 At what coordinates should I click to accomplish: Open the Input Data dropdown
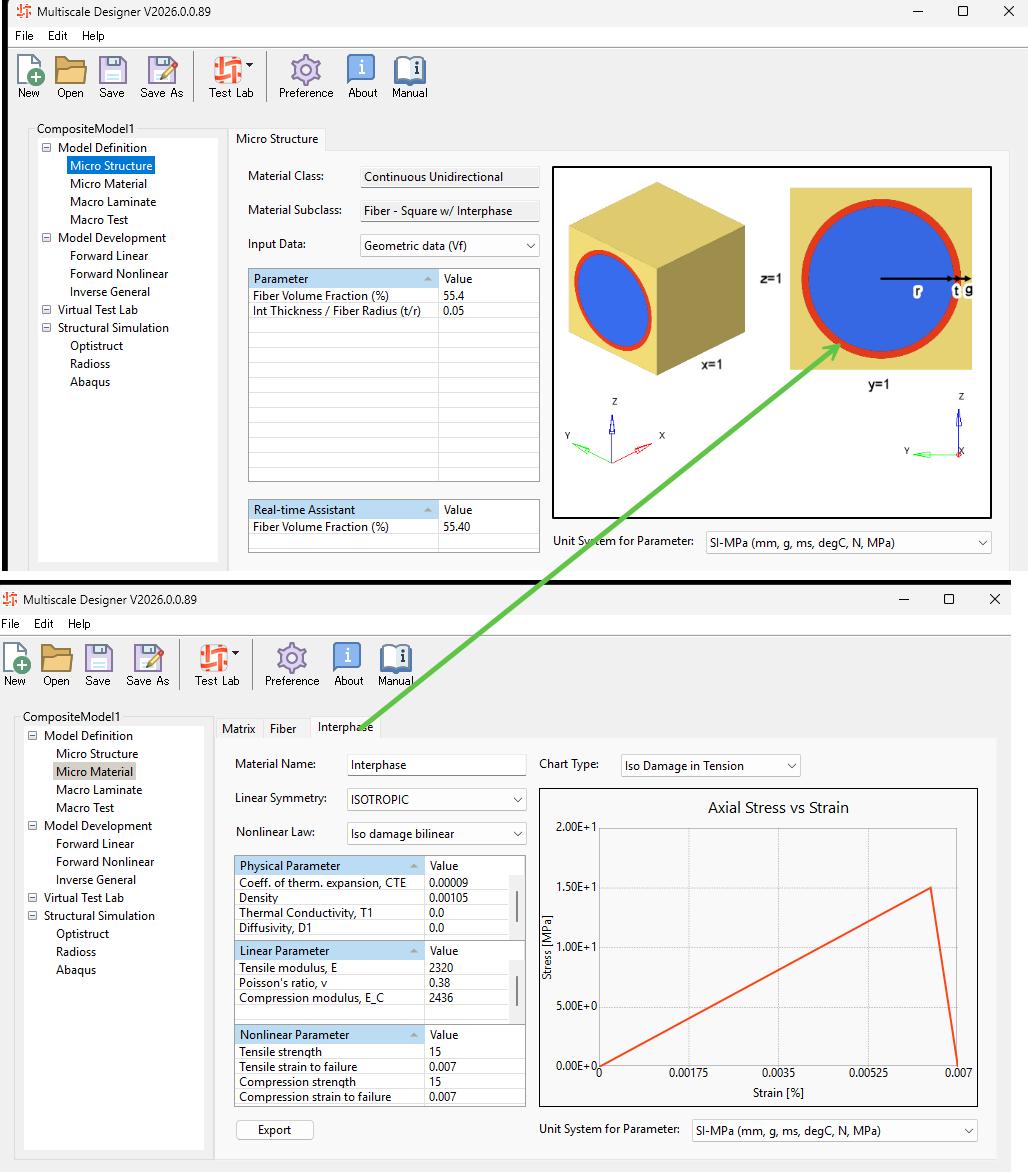pyautogui.click(x=449, y=246)
